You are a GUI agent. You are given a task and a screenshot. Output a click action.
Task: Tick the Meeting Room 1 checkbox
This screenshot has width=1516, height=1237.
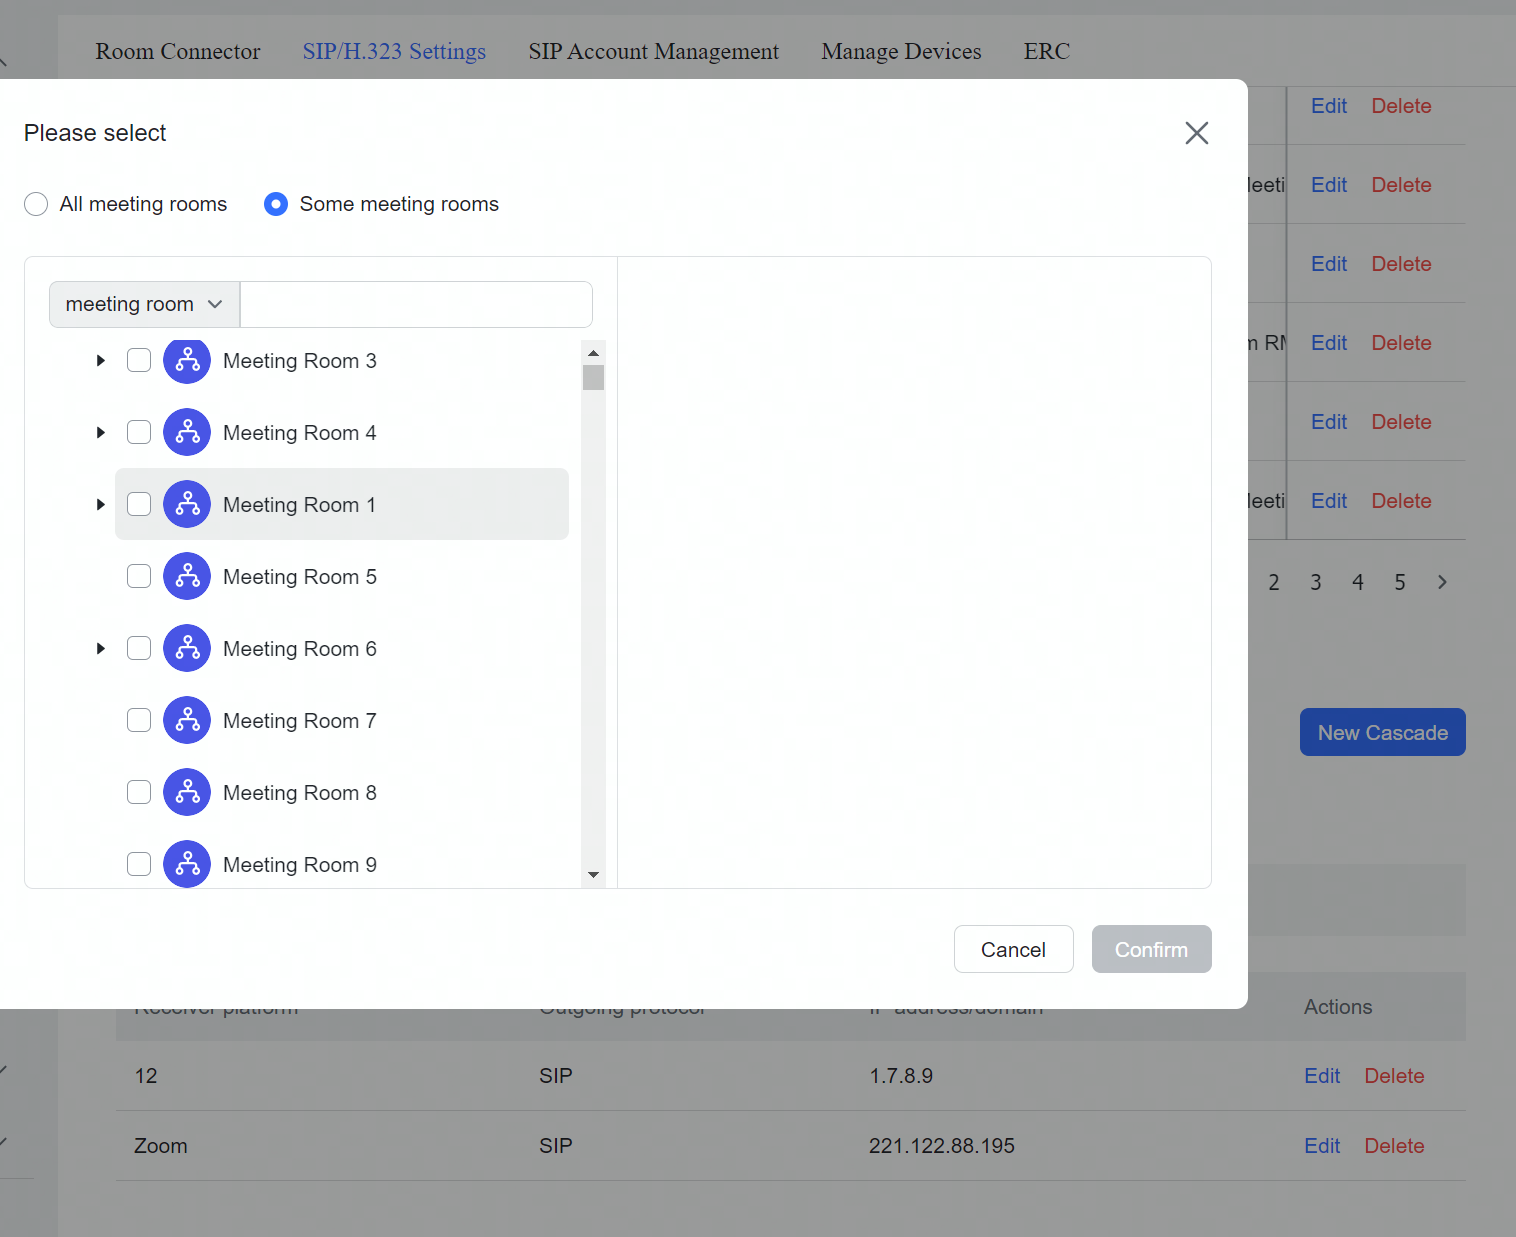click(139, 504)
